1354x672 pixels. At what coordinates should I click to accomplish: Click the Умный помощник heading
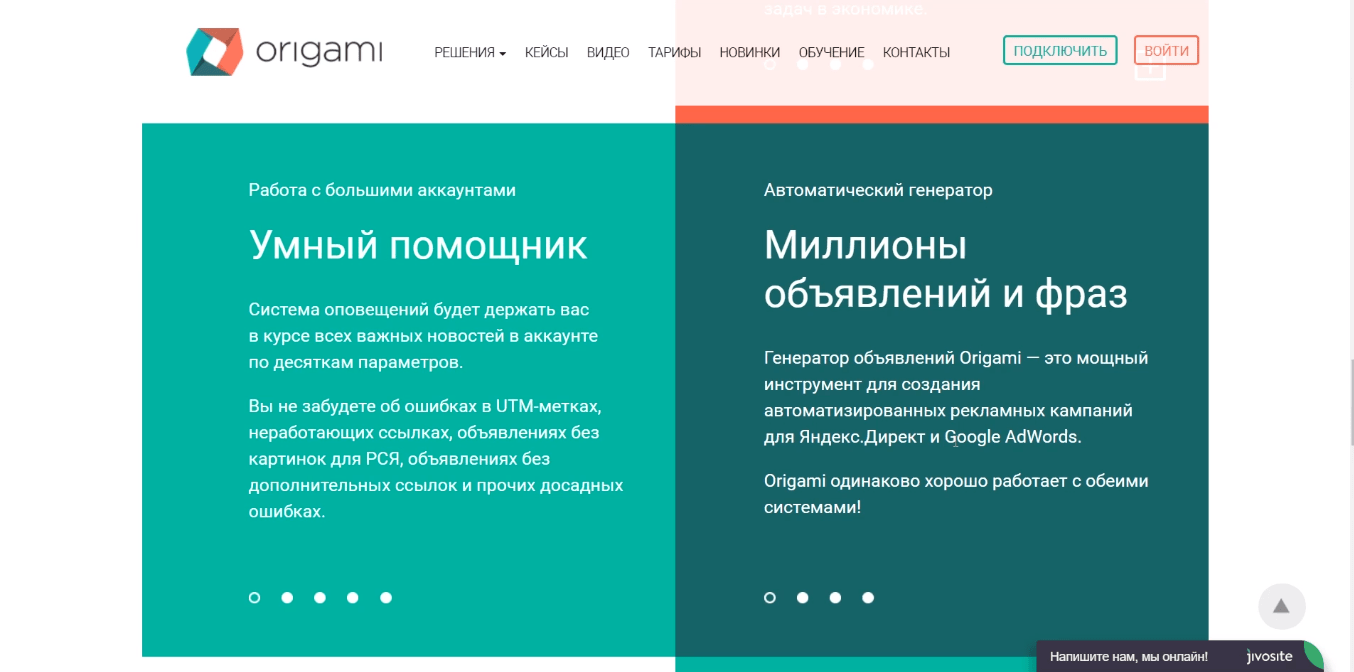coord(418,246)
